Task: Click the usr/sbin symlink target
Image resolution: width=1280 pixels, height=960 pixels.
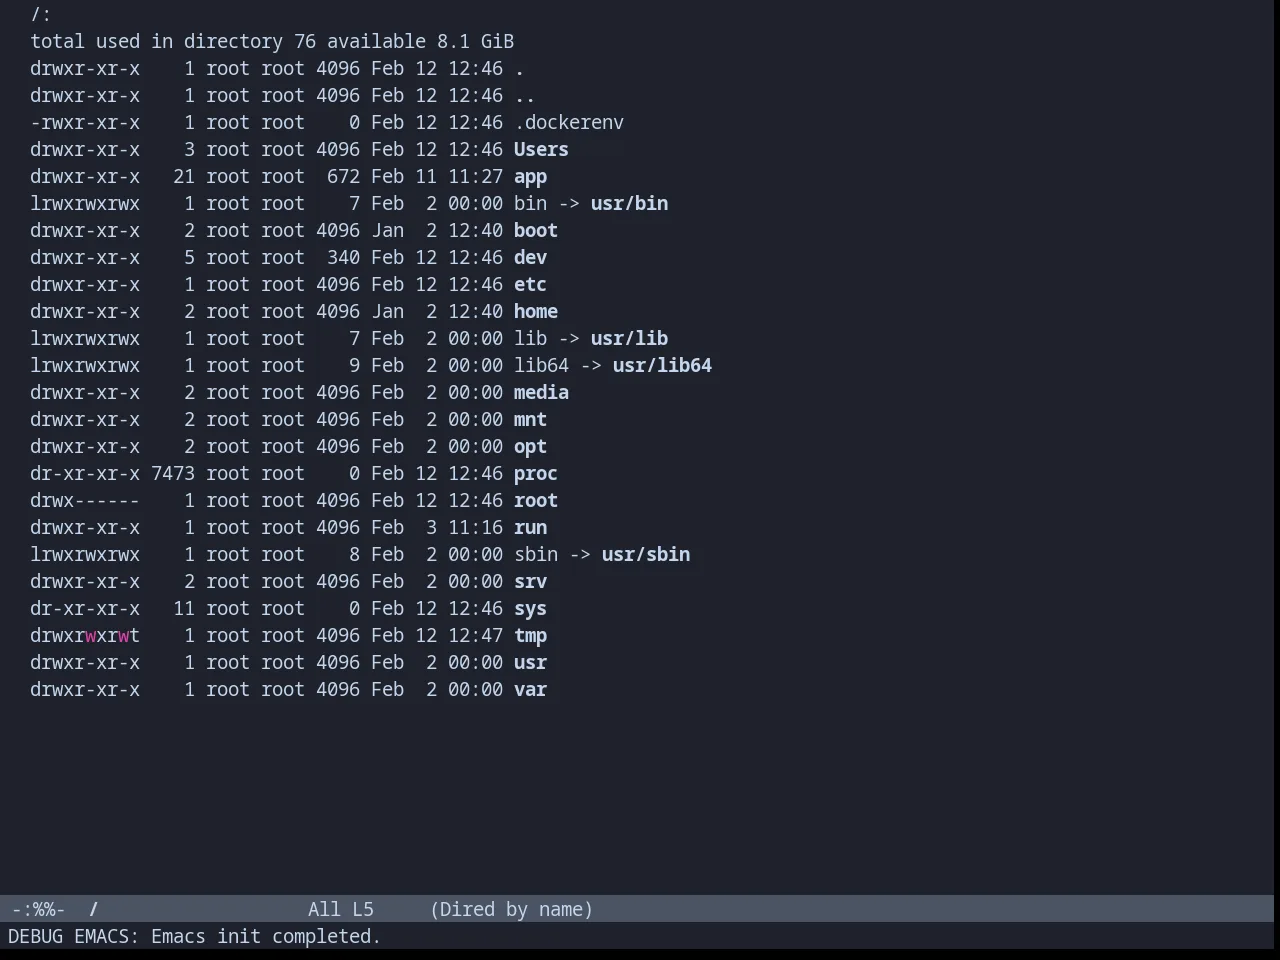Action: (646, 554)
